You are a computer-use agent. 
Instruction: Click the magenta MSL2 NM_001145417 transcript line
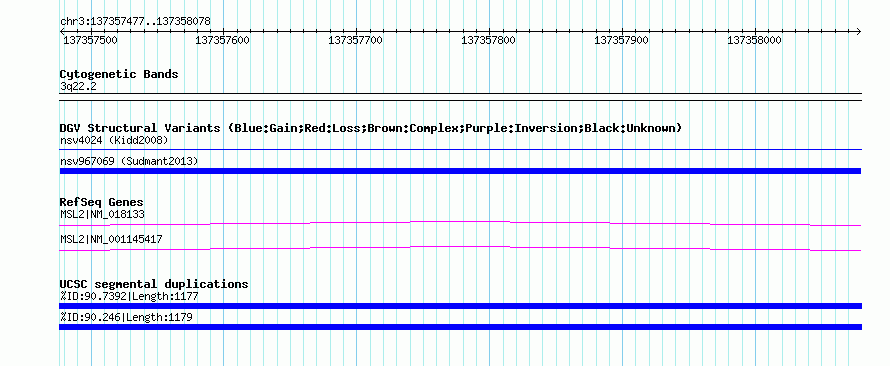click(460, 248)
